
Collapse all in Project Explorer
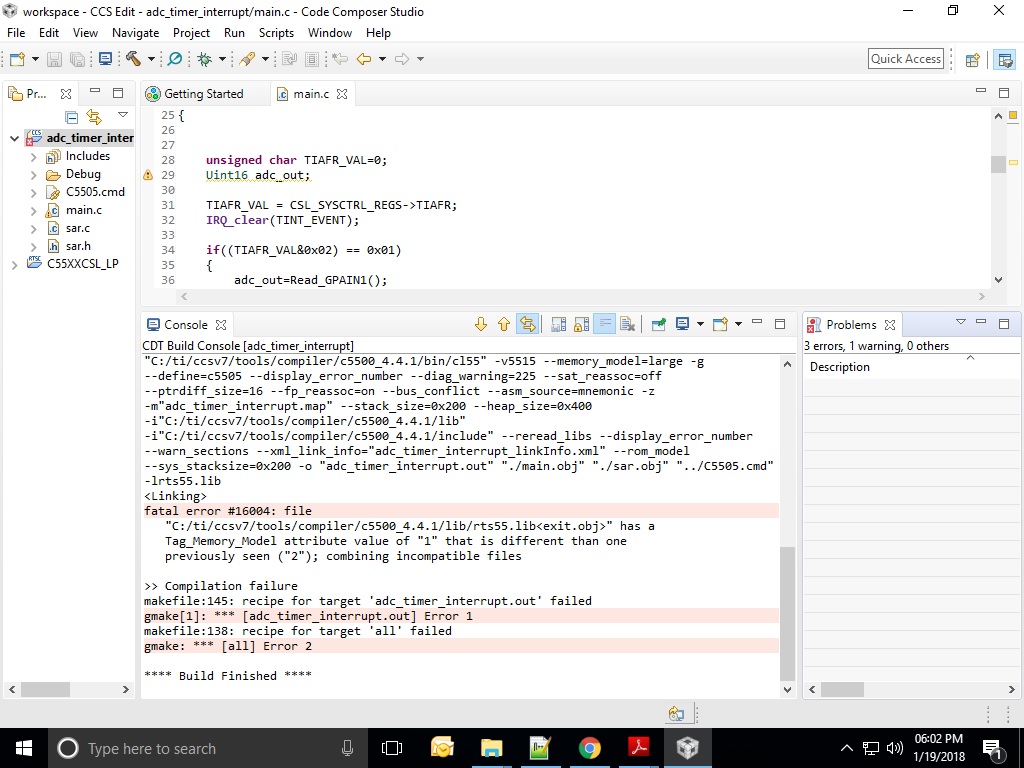(72, 118)
